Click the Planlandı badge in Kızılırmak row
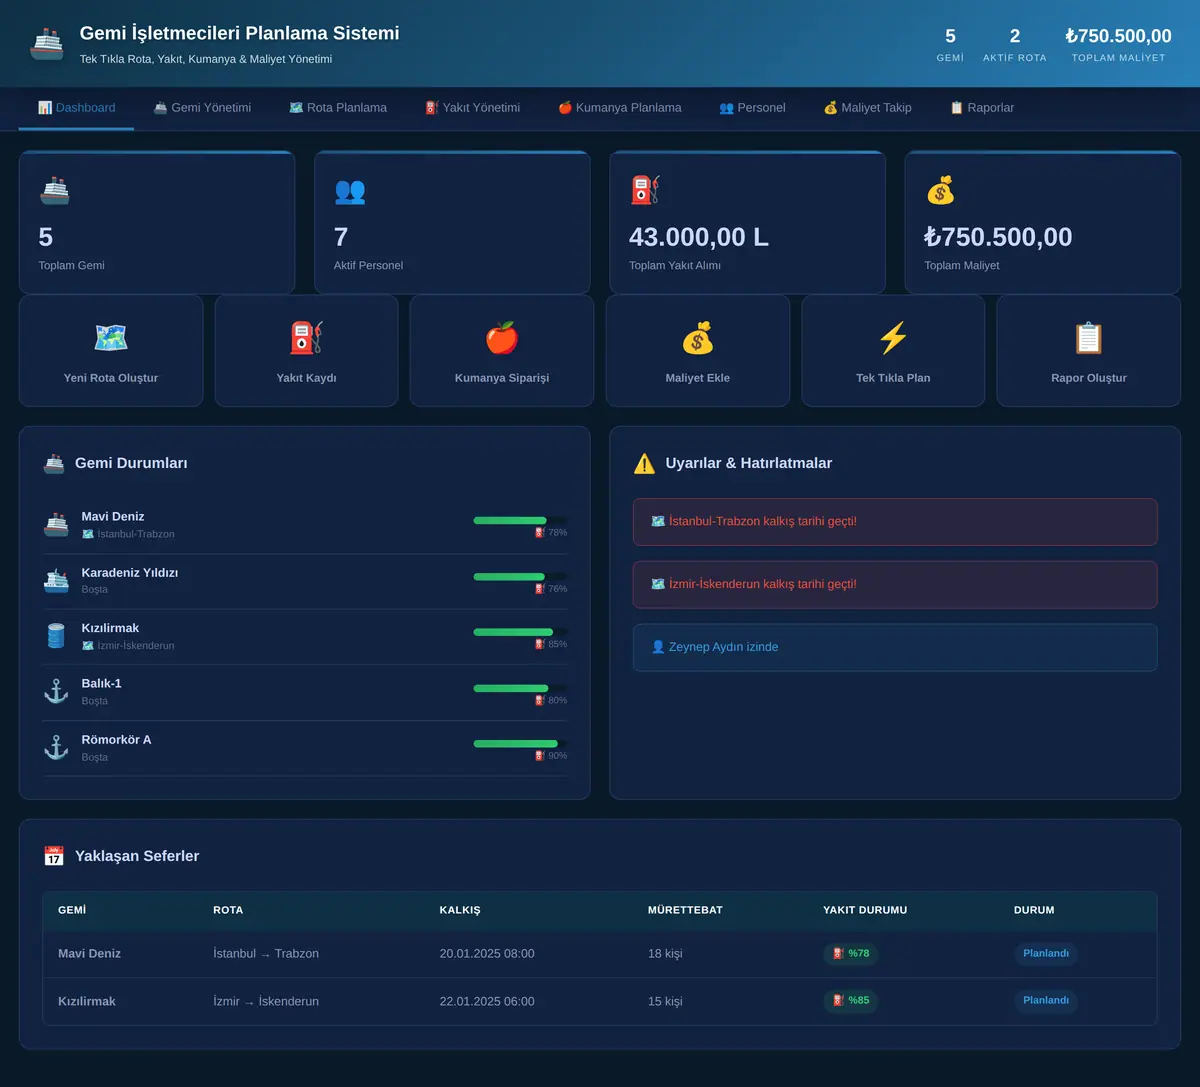The width and height of the screenshot is (1200, 1087). tap(1046, 1000)
